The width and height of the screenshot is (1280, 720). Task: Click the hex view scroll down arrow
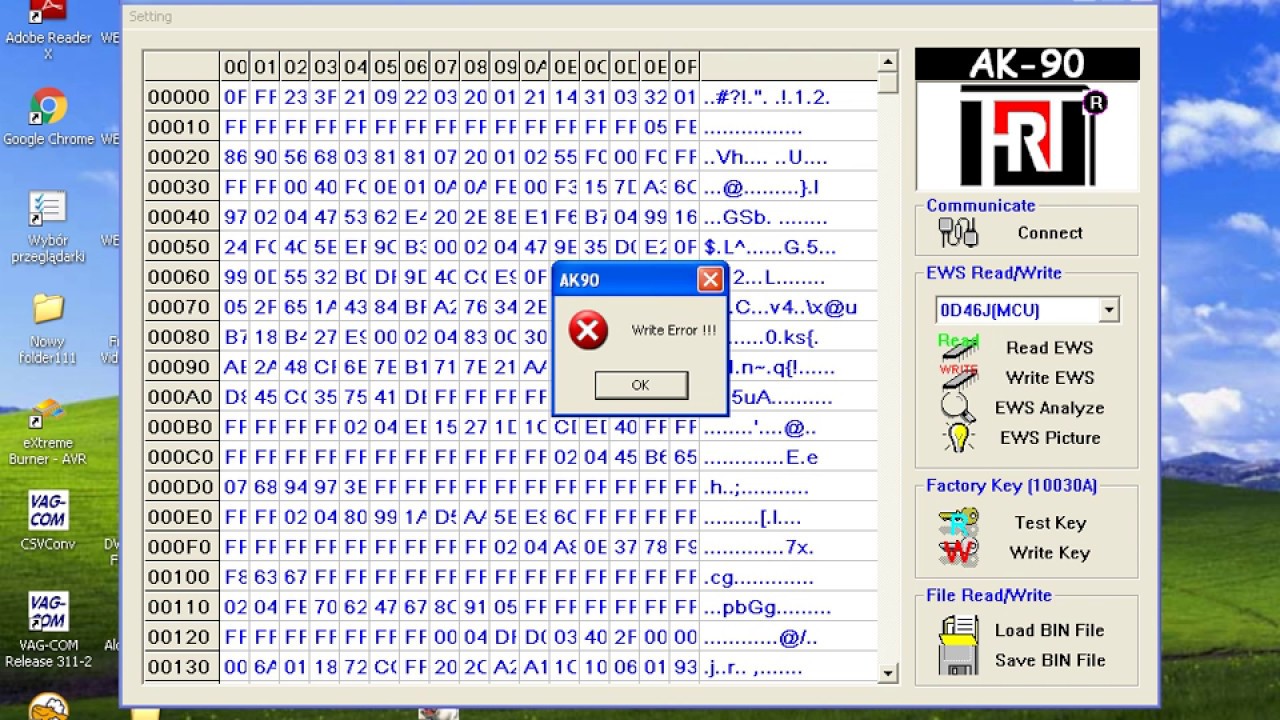(x=888, y=674)
